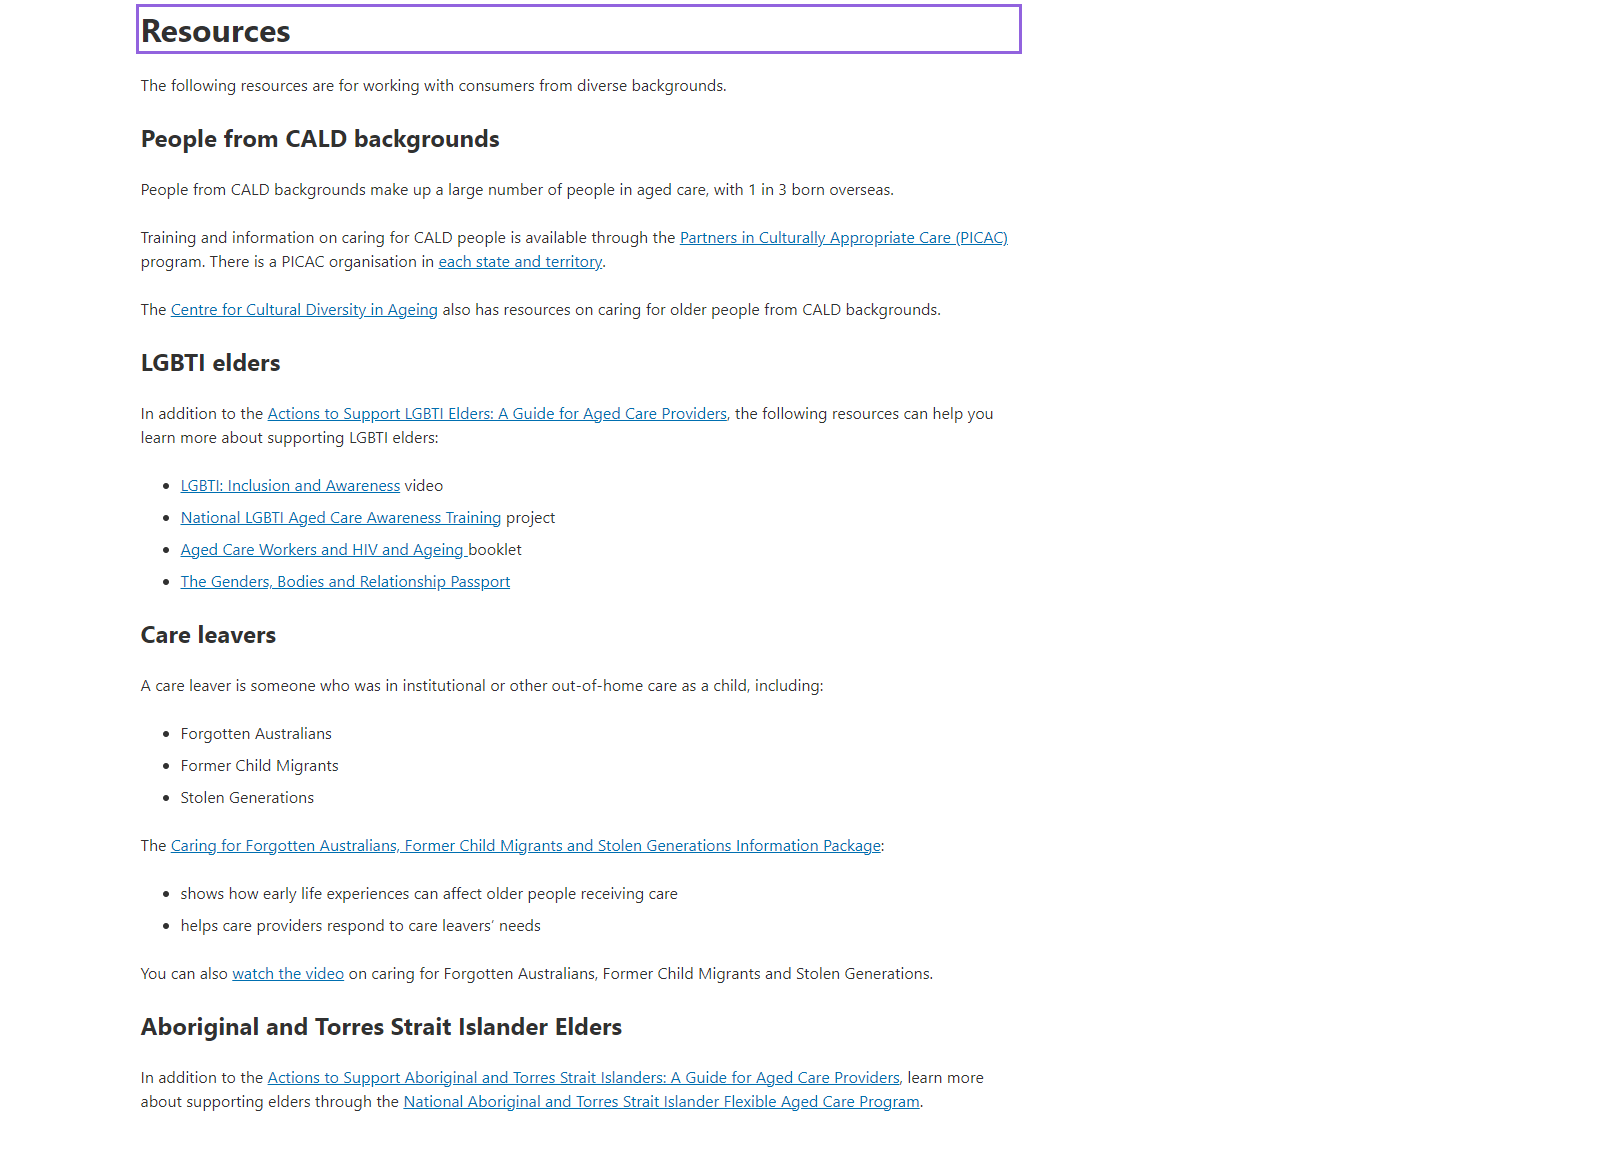Click the 'watch the video' link
The width and height of the screenshot is (1612, 1170).
tap(288, 974)
